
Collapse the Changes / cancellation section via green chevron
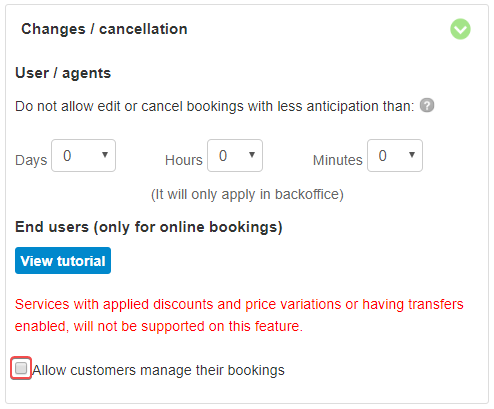[x=460, y=29]
